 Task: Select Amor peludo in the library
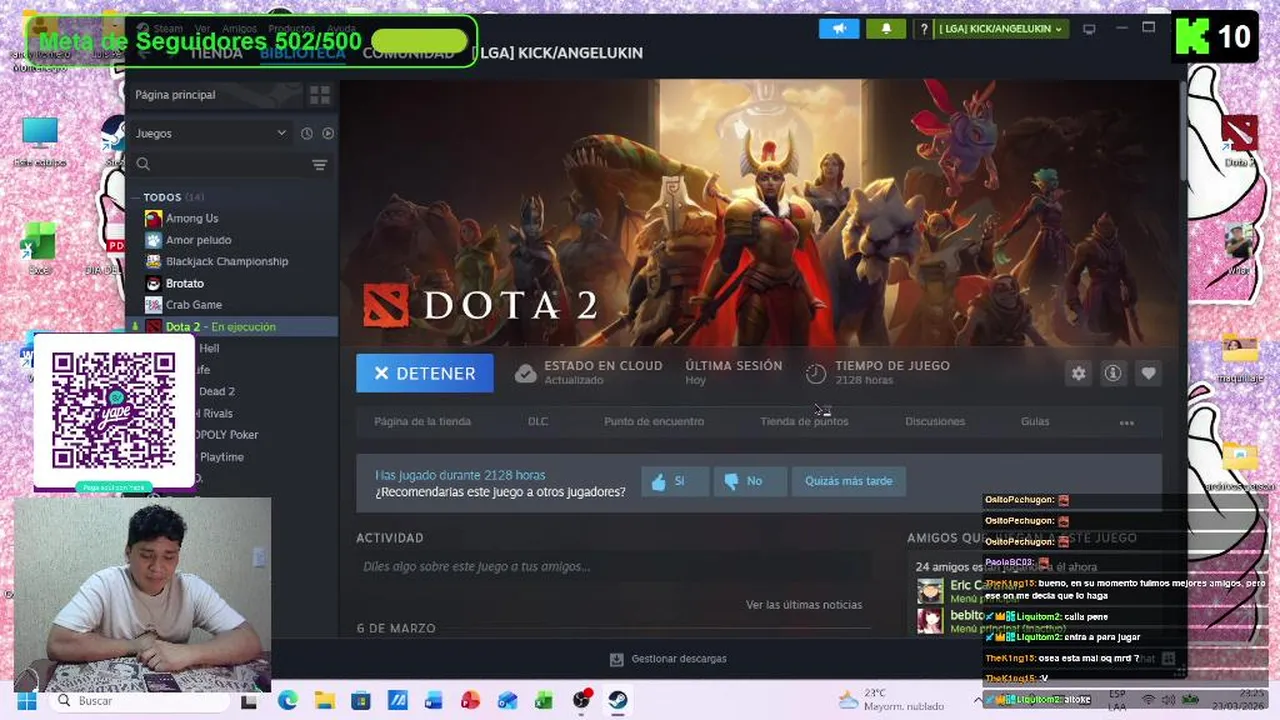point(198,240)
